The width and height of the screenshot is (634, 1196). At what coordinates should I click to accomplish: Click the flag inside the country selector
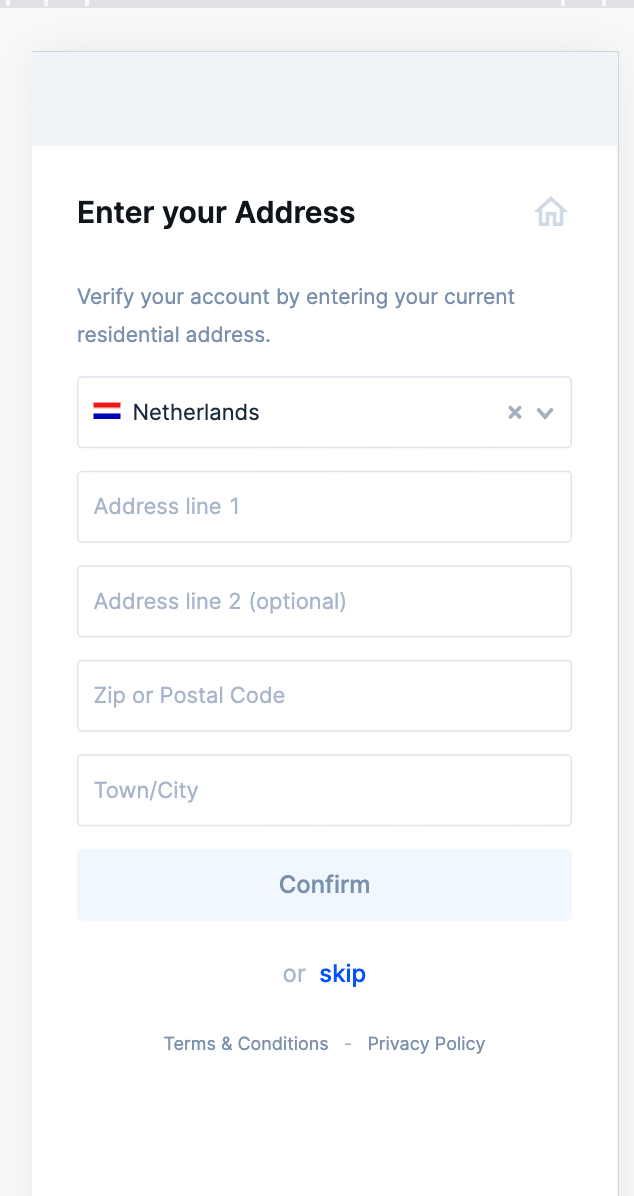pos(106,410)
